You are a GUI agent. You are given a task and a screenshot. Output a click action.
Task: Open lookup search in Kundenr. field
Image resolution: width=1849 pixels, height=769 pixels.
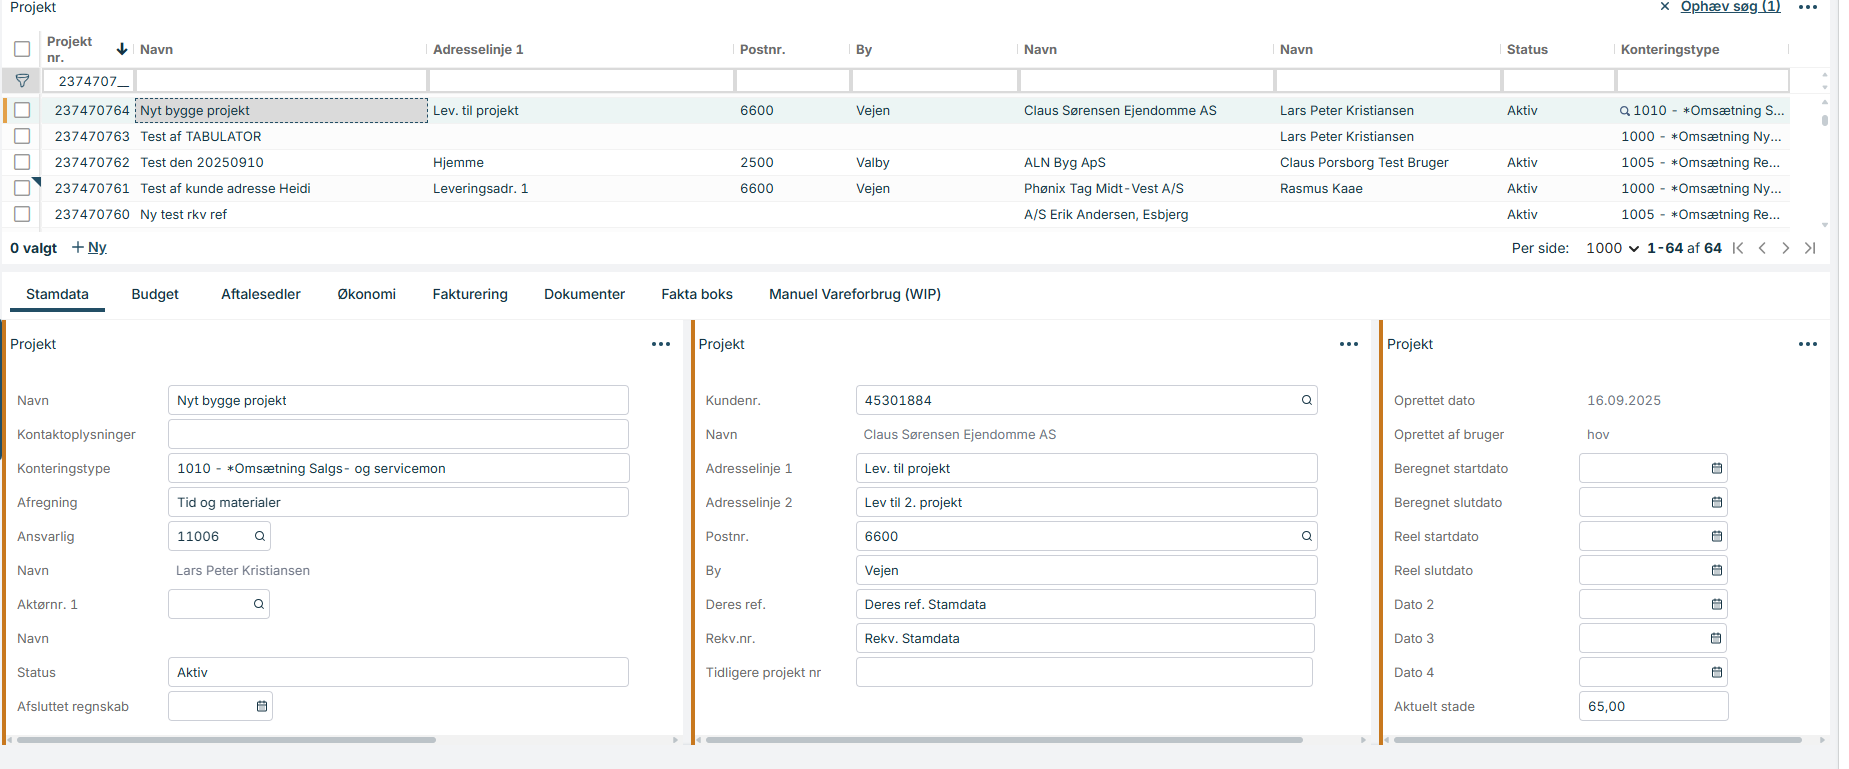[1306, 400]
